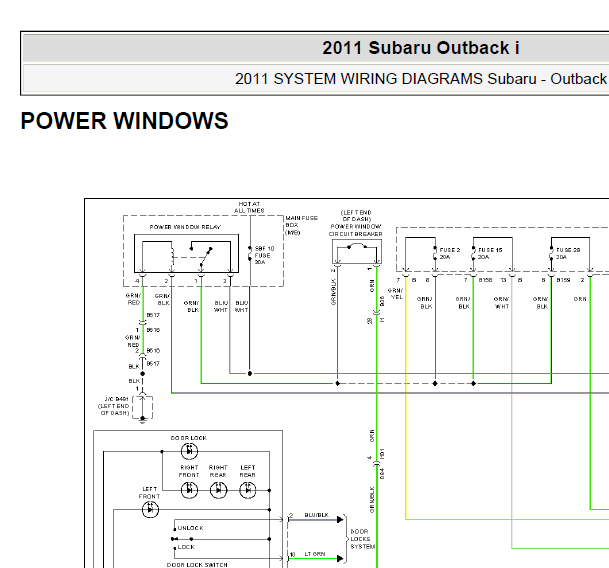609x568 pixels.
Task: Click the "POWER WINDOWS" heading
Action: click(x=124, y=120)
